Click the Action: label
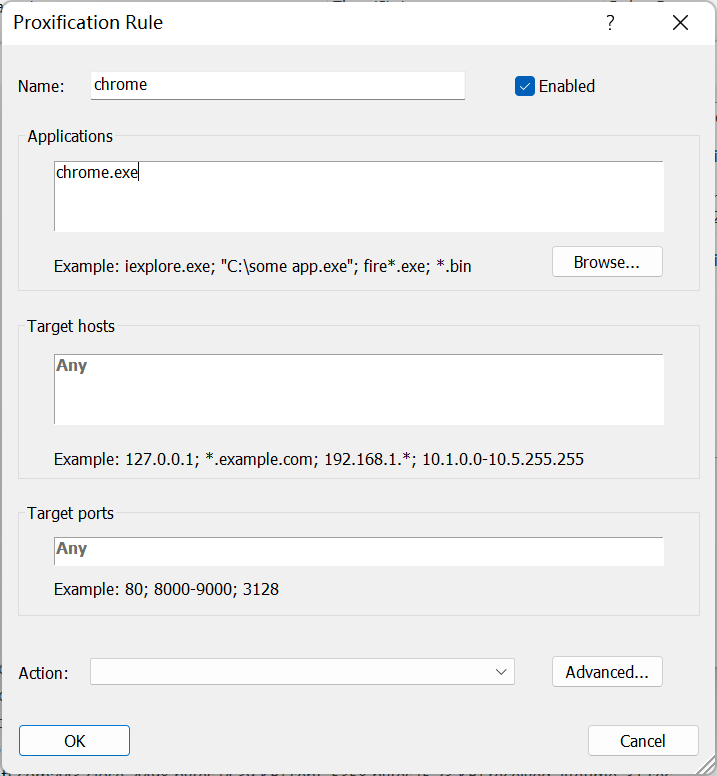The image size is (717, 776). pos(44,673)
